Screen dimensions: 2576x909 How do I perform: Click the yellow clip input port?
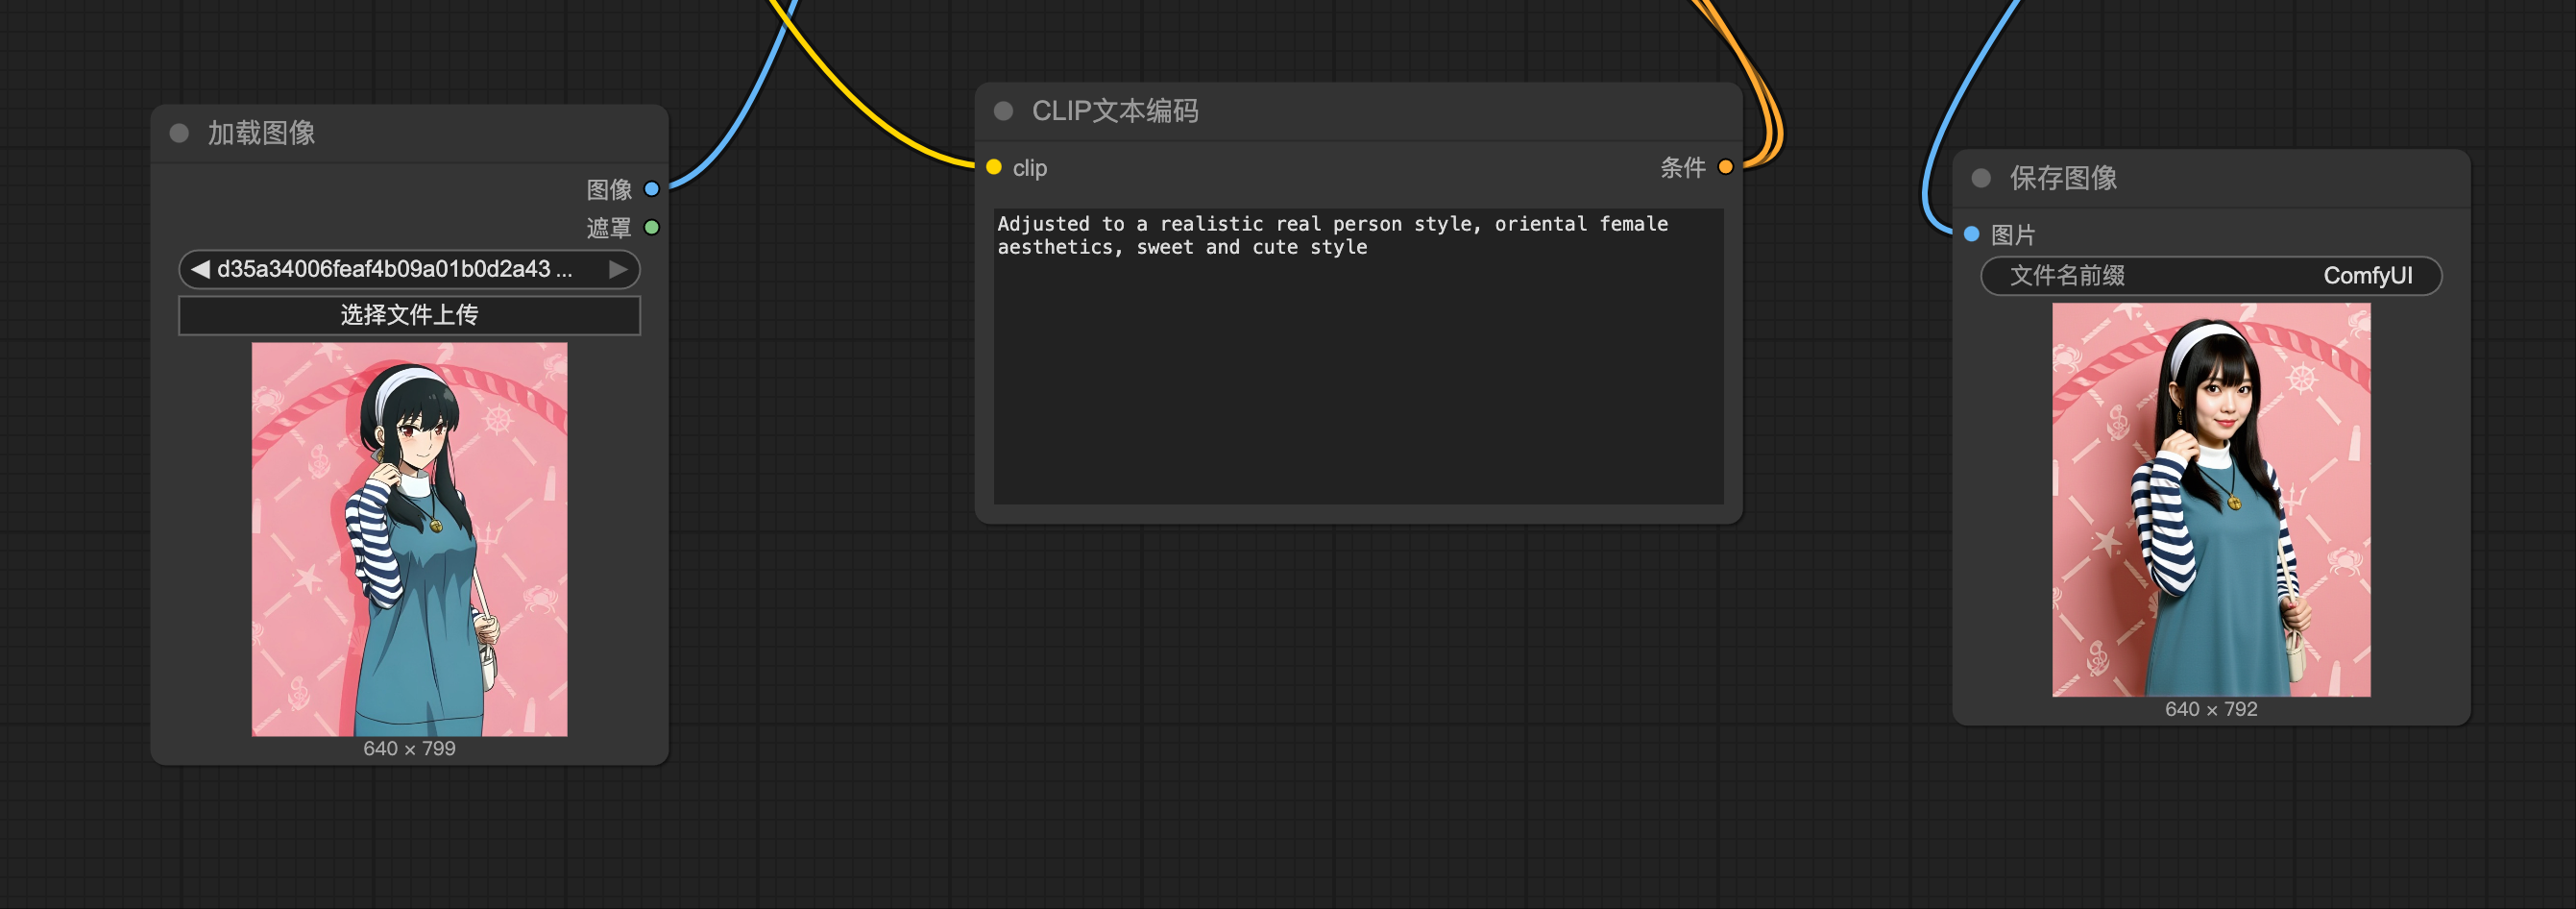point(994,167)
